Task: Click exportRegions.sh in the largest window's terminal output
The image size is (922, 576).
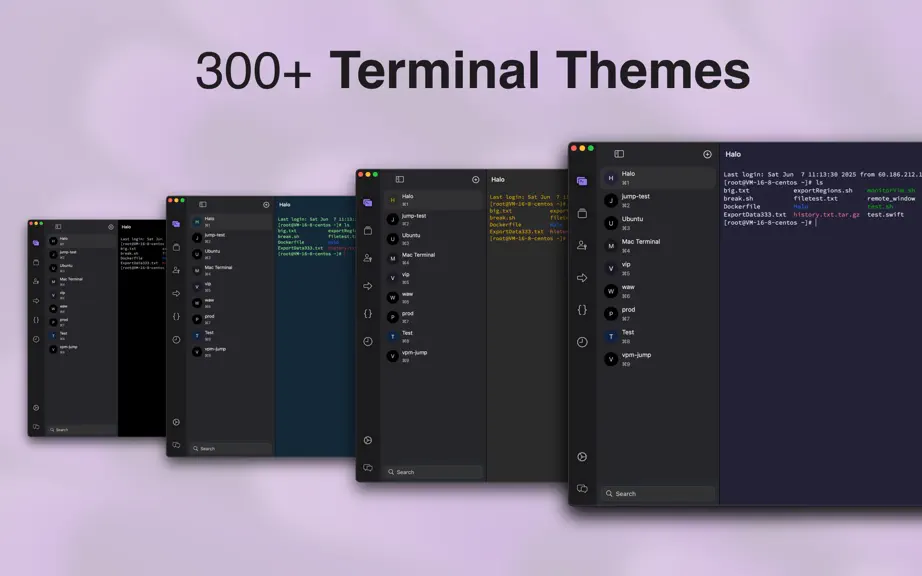Action: [x=823, y=190]
